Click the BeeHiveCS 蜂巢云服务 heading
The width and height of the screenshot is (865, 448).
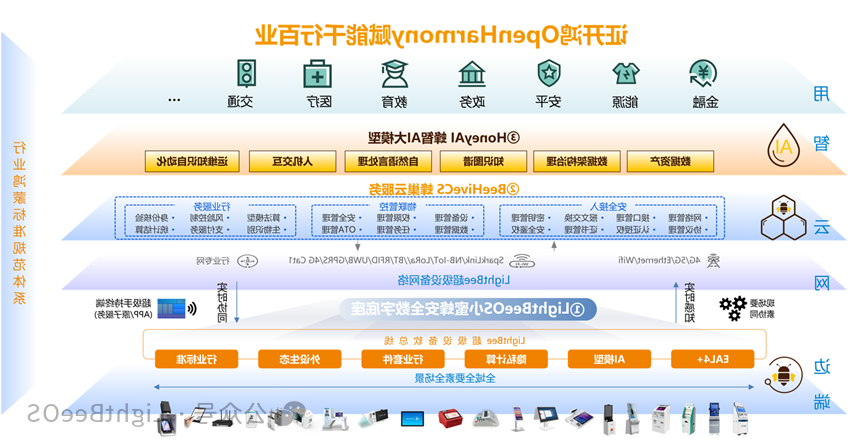444,189
